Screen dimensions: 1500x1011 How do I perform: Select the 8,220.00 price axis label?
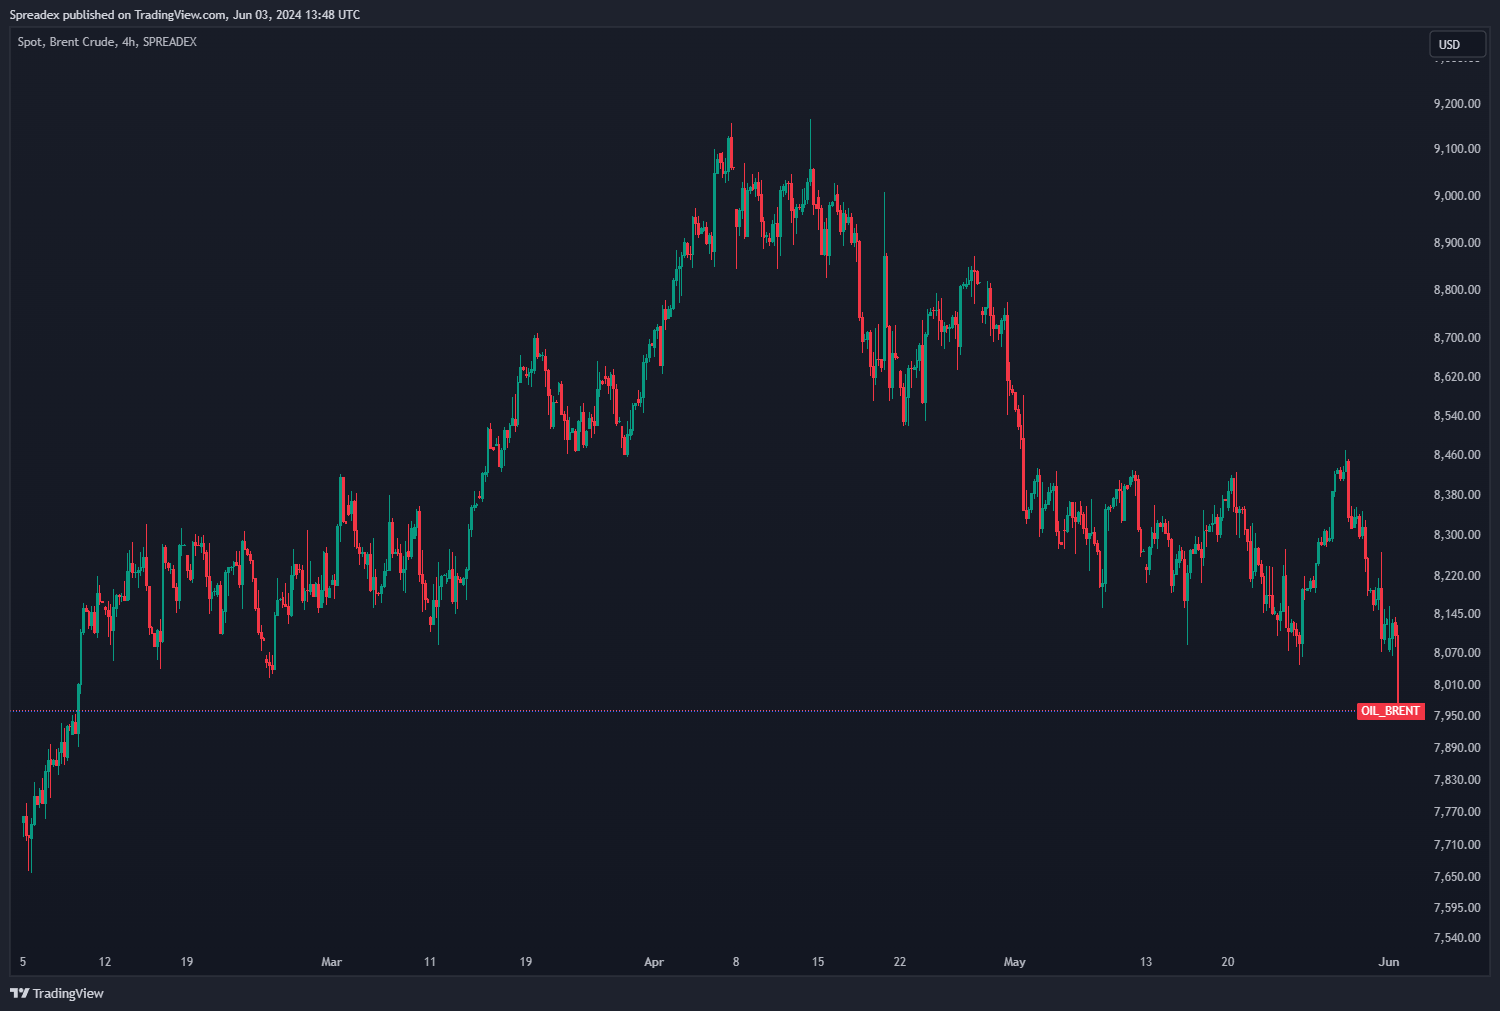1457,576
